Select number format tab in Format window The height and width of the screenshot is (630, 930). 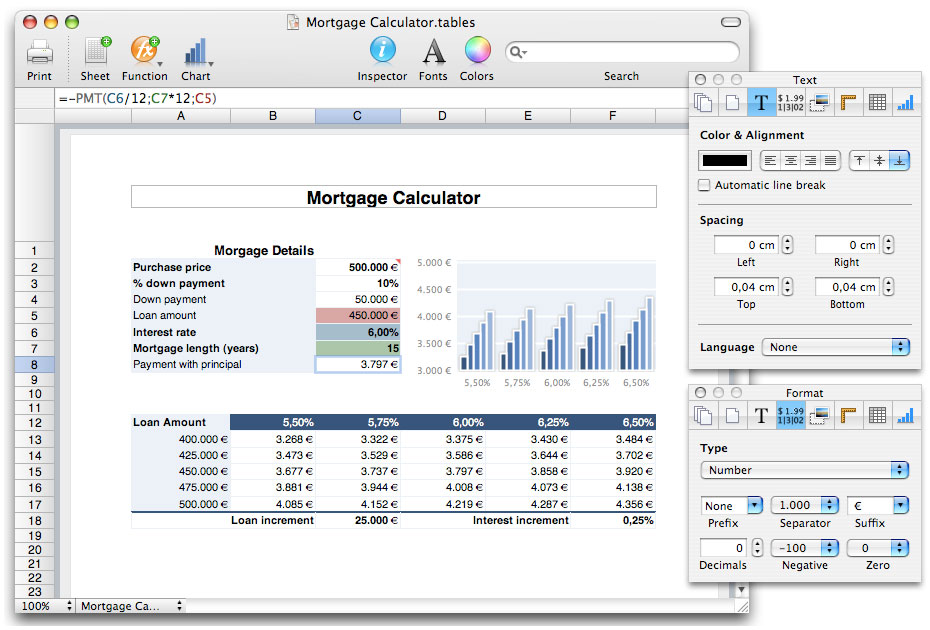pos(791,415)
